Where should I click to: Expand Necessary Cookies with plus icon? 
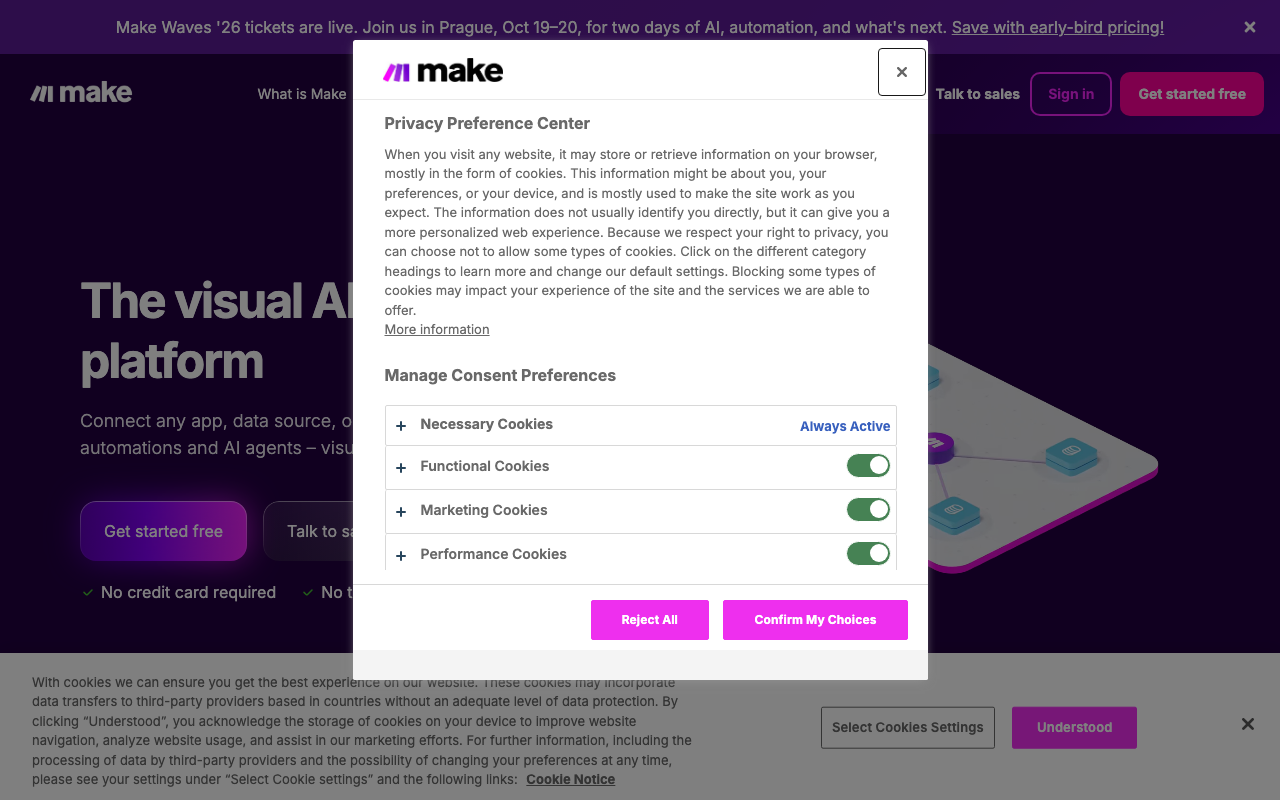[x=401, y=426]
